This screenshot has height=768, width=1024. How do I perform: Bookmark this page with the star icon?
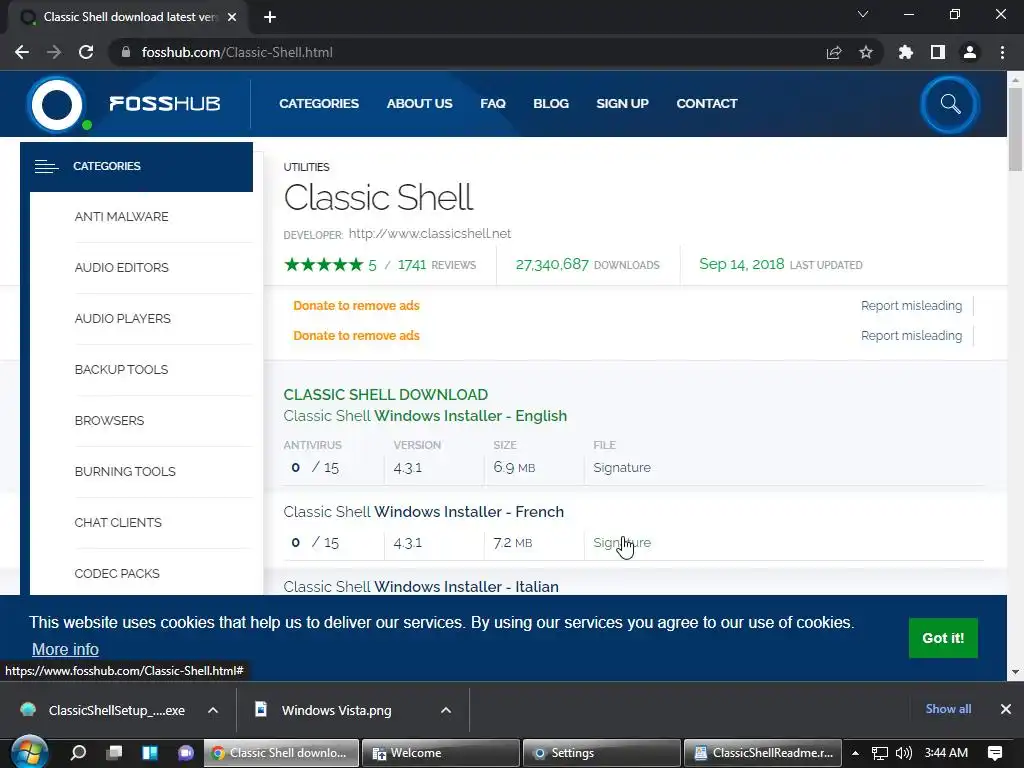[866, 52]
